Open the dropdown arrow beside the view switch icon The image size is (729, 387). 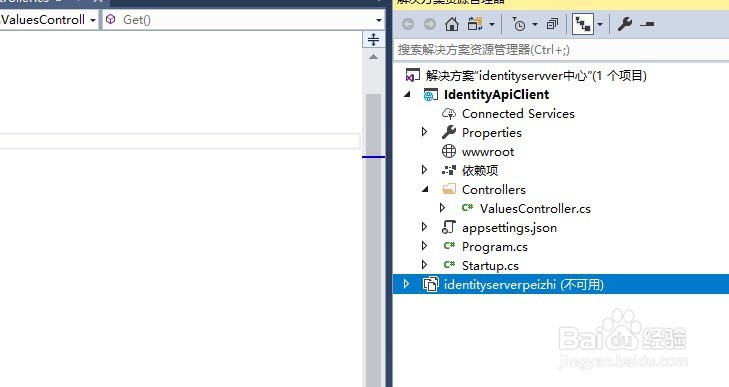[492, 24]
